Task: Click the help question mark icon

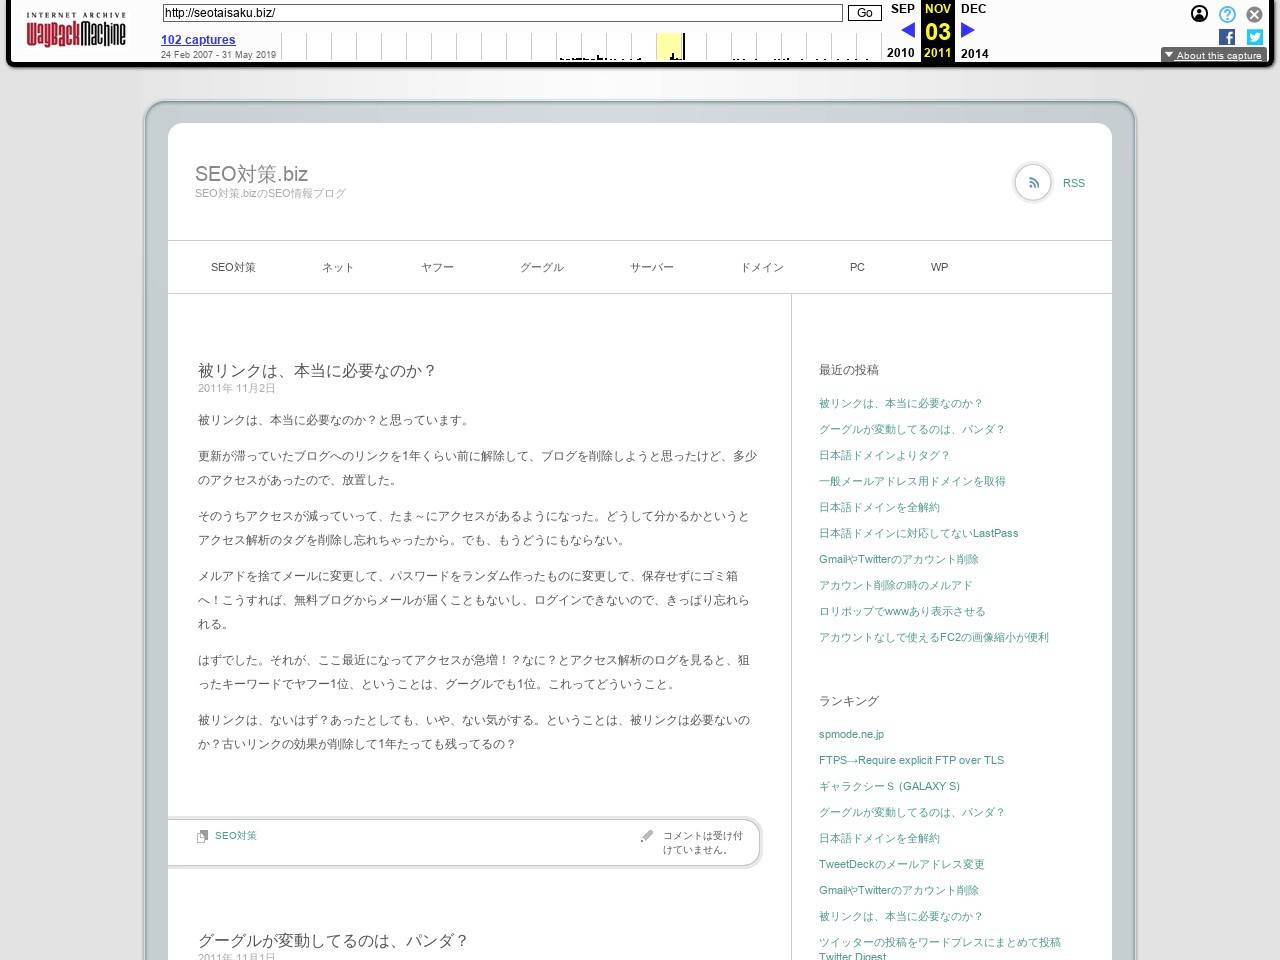Action: tap(1227, 14)
